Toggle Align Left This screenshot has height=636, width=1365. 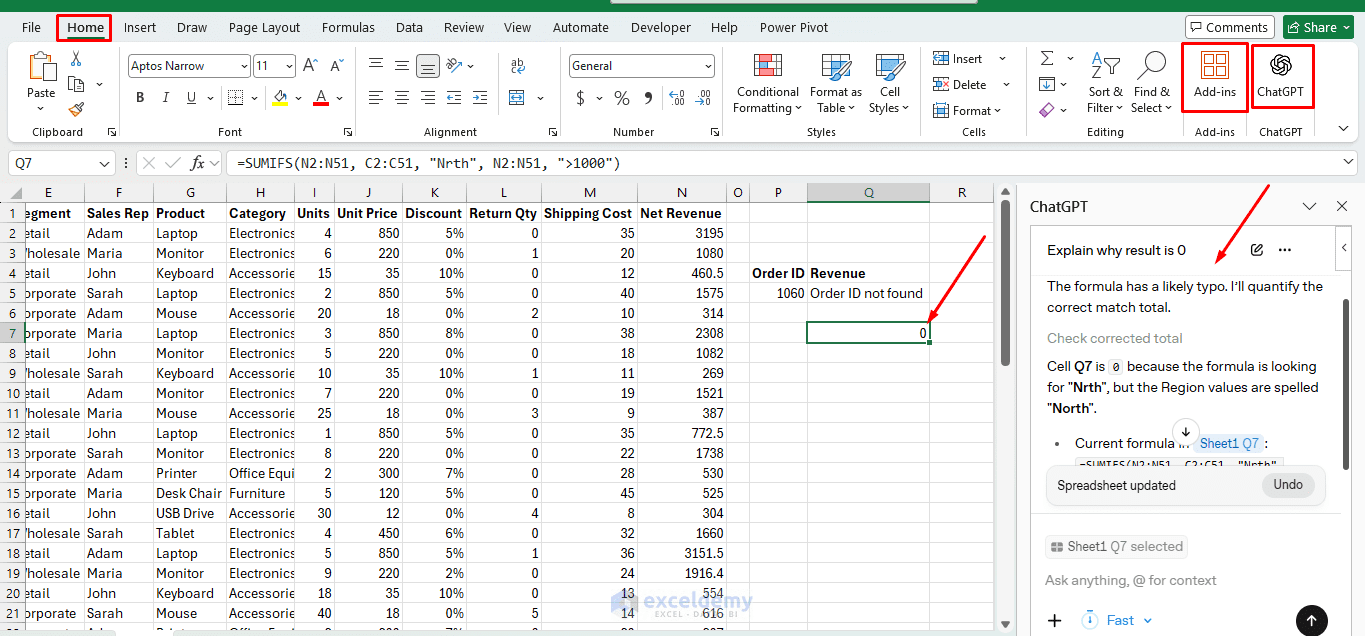(x=376, y=98)
